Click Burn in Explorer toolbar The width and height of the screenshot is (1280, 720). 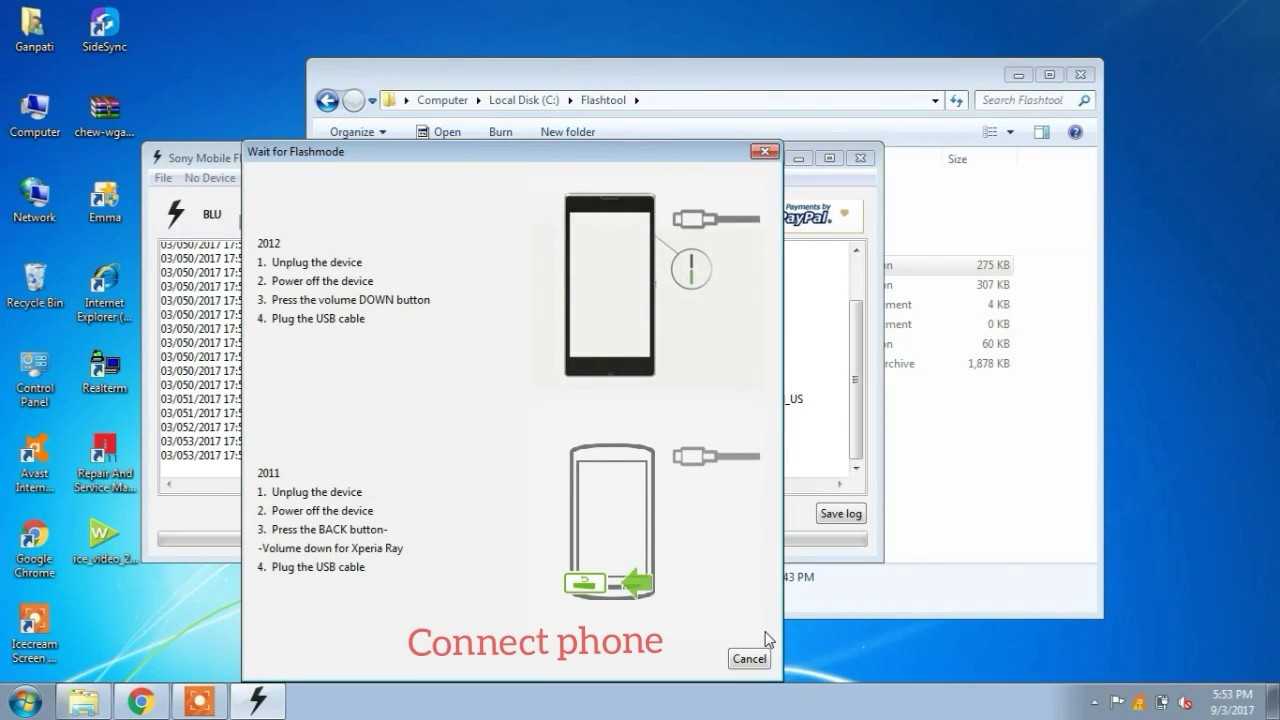click(x=501, y=132)
